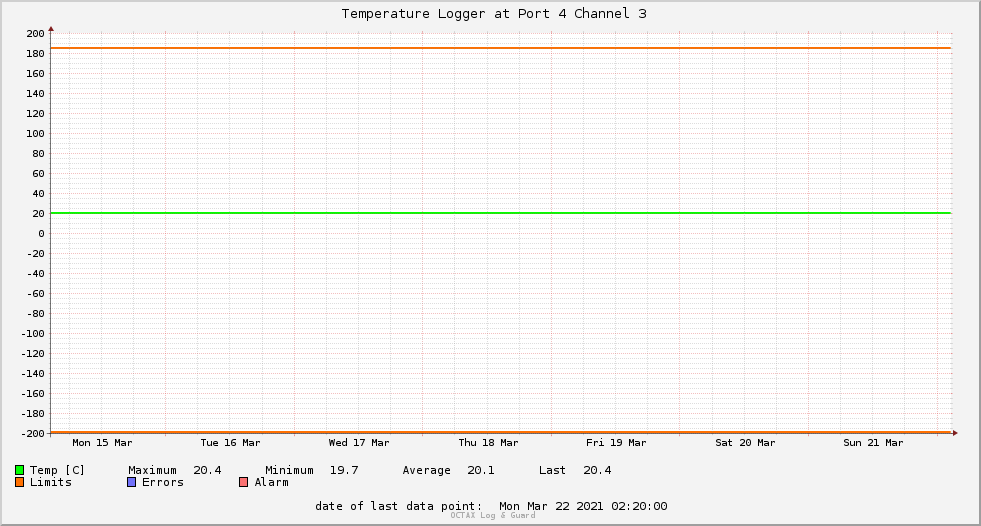
Task: Click the 'Maximum' statistic label
Action: point(153,470)
